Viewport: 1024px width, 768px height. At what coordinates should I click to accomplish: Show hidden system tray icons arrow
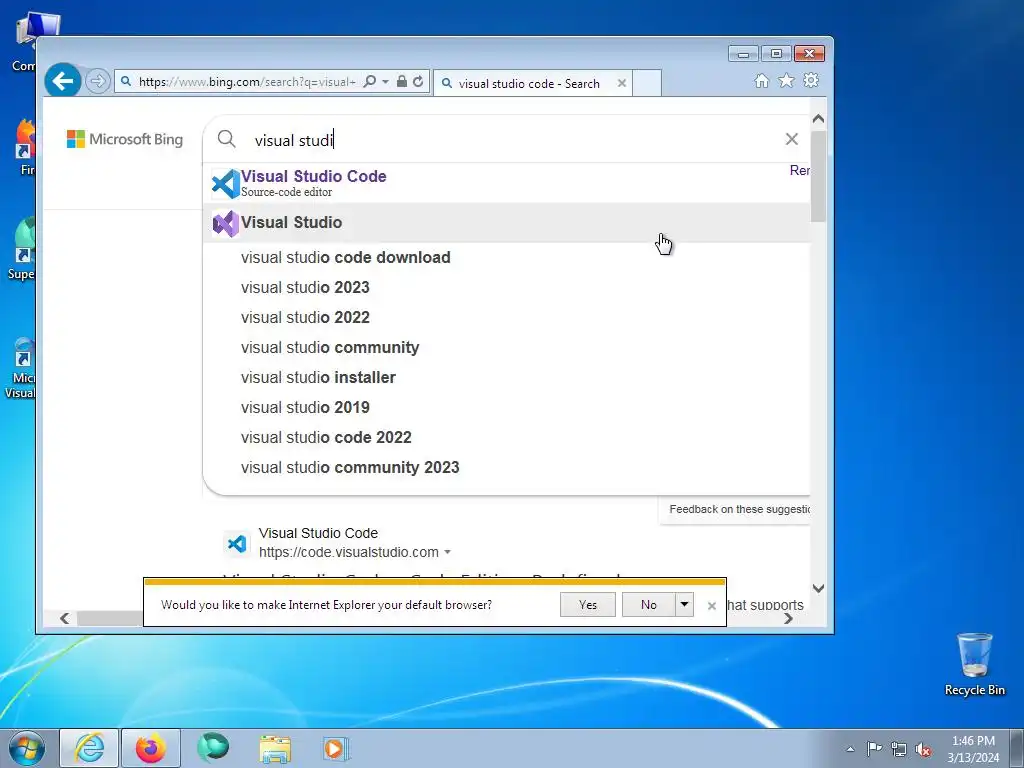point(850,749)
